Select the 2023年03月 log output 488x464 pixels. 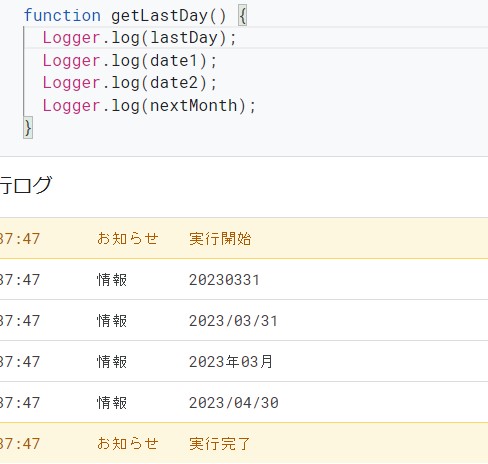tap(231, 362)
